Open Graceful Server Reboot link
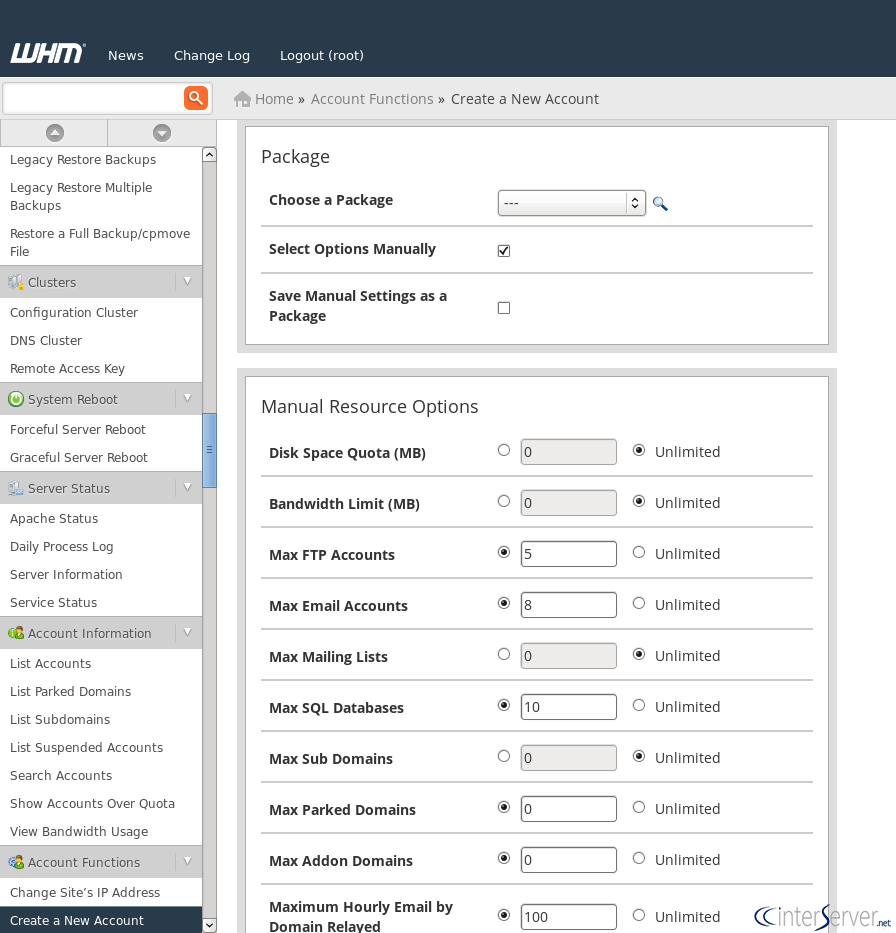Image resolution: width=896 pixels, height=933 pixels. point(79,458)
